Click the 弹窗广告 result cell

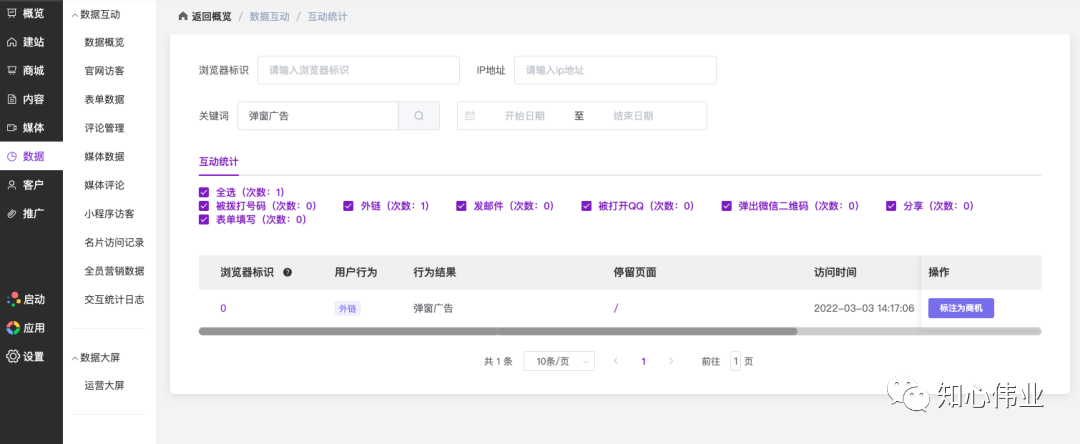click(433, 308)
